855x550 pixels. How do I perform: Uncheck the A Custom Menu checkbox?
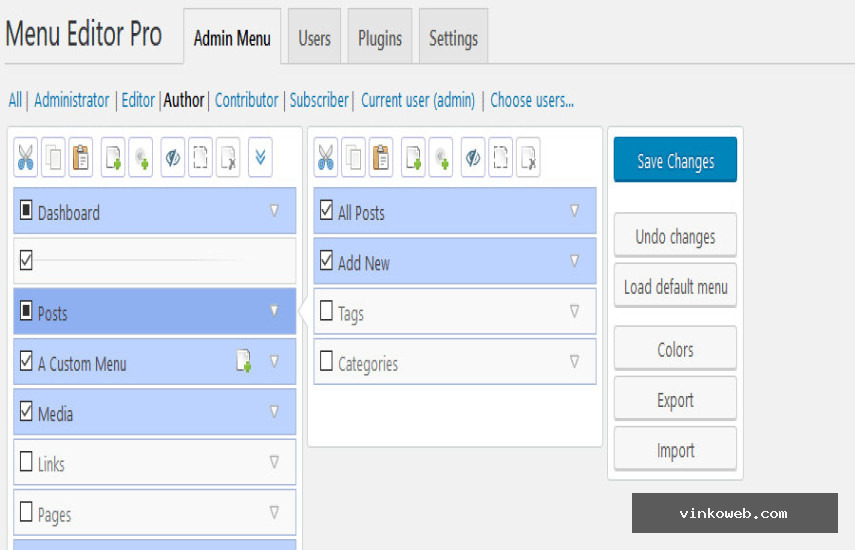26,360
